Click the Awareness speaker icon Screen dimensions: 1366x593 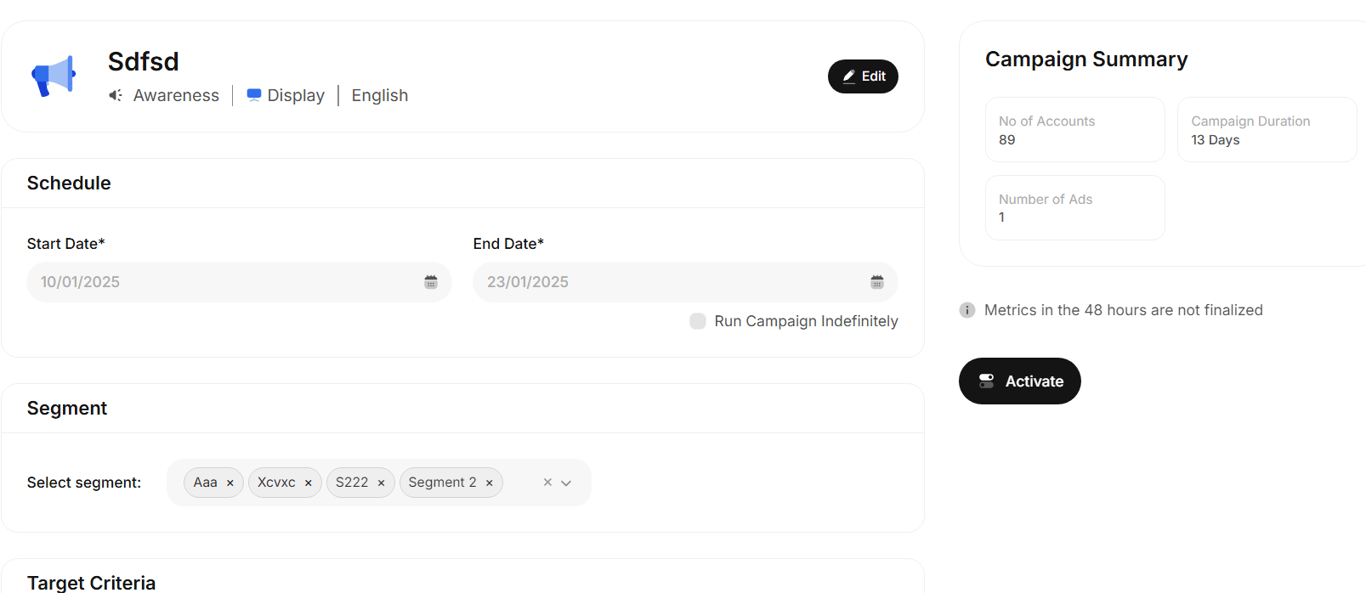[x=116, y=95]
